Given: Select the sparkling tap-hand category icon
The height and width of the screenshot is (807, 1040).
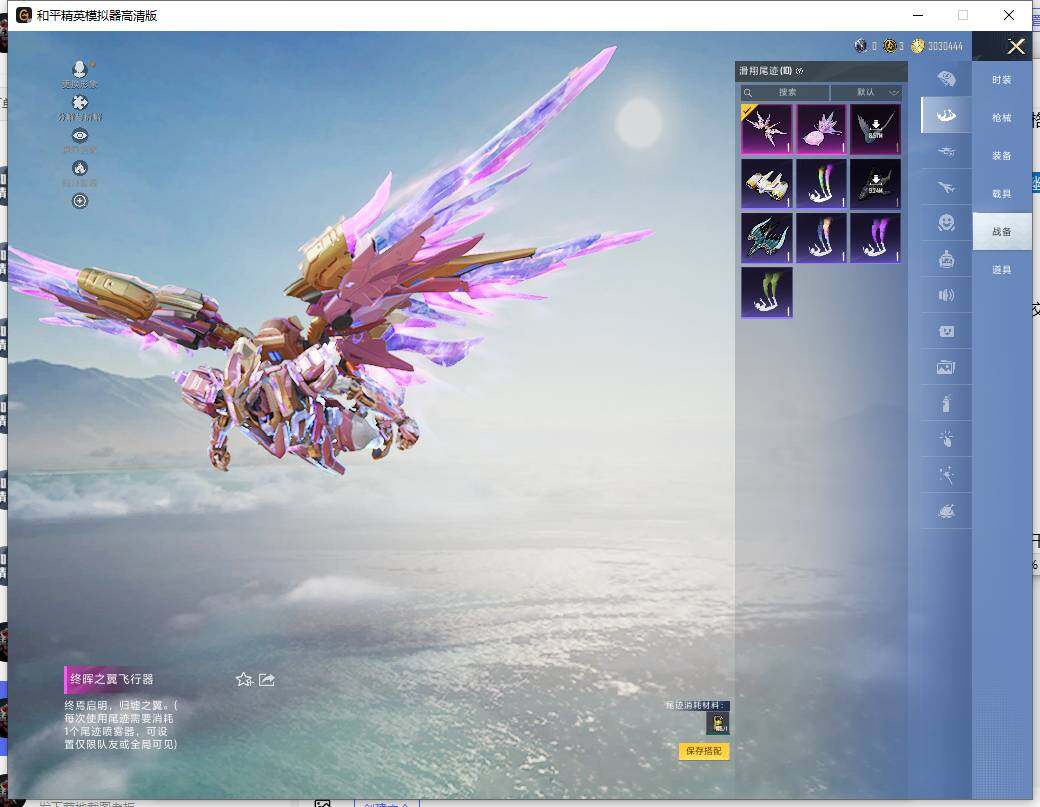Looking at the screenshot, I should (x=946, y=438).
